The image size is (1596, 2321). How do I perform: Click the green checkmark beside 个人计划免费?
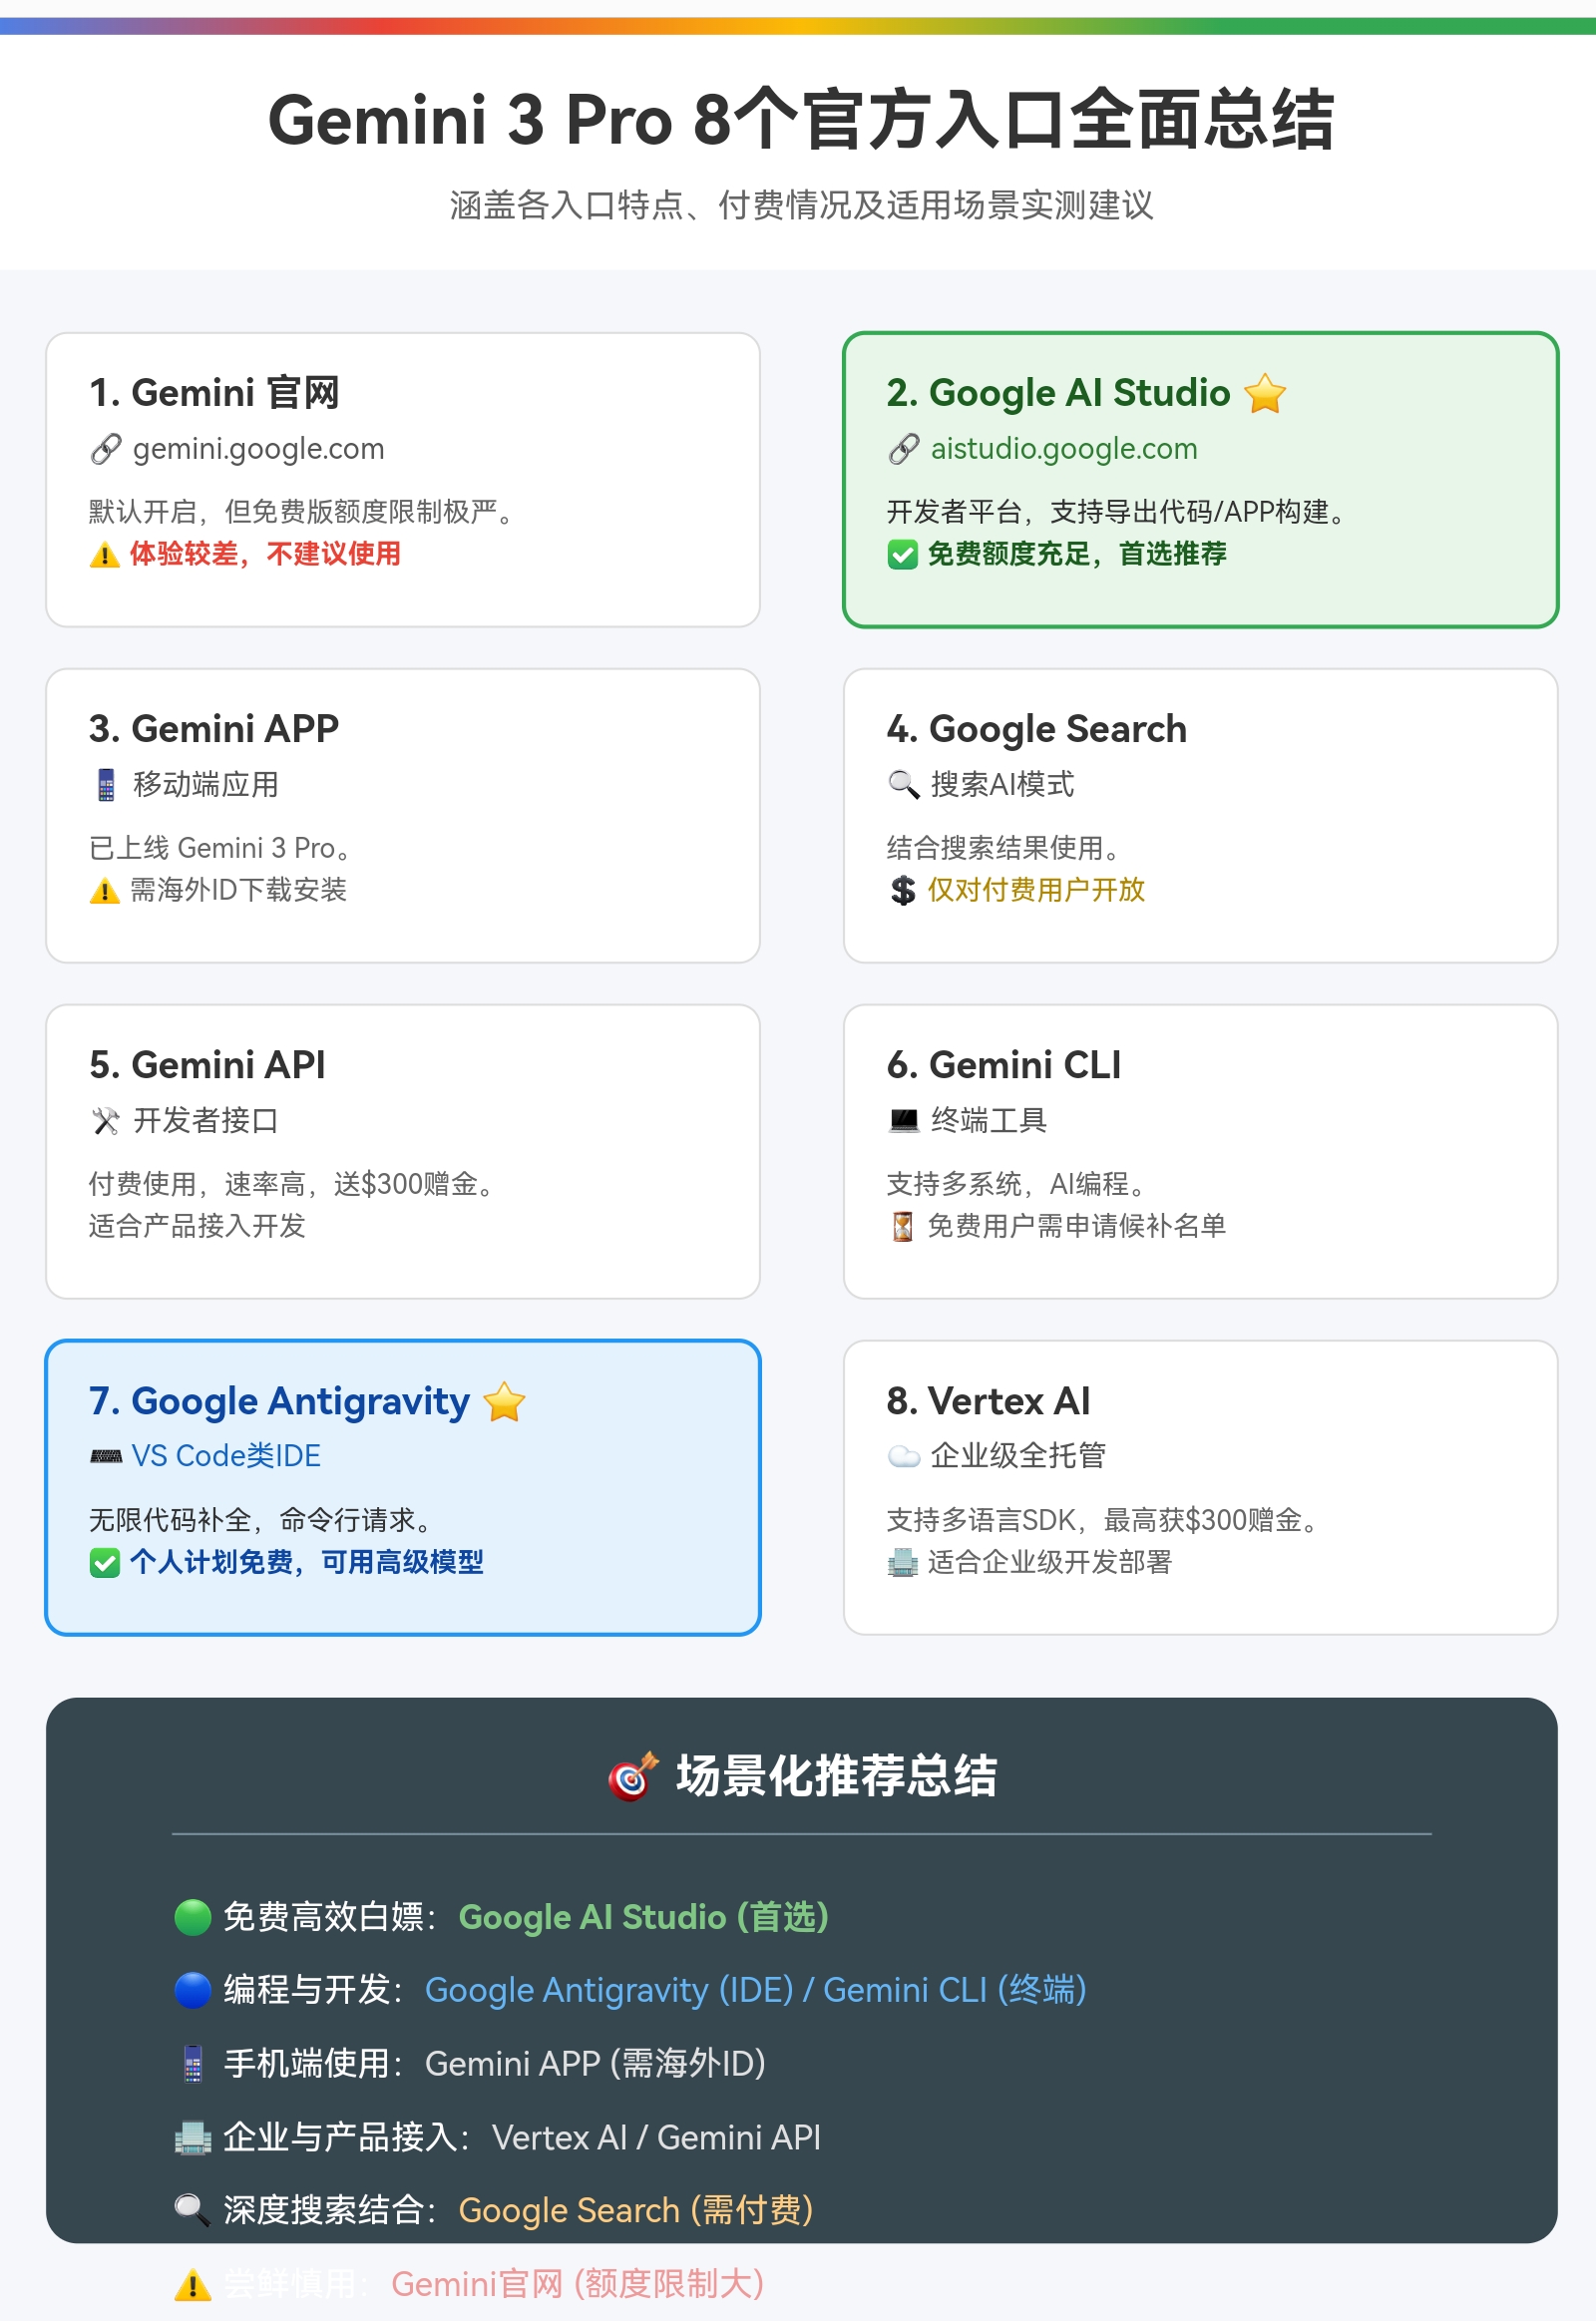[105, 1562]
